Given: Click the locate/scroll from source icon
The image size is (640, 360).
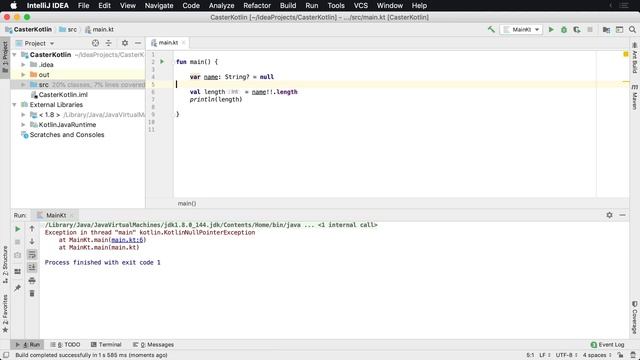Looking at the screenshot, I should (x=96, y=43).
